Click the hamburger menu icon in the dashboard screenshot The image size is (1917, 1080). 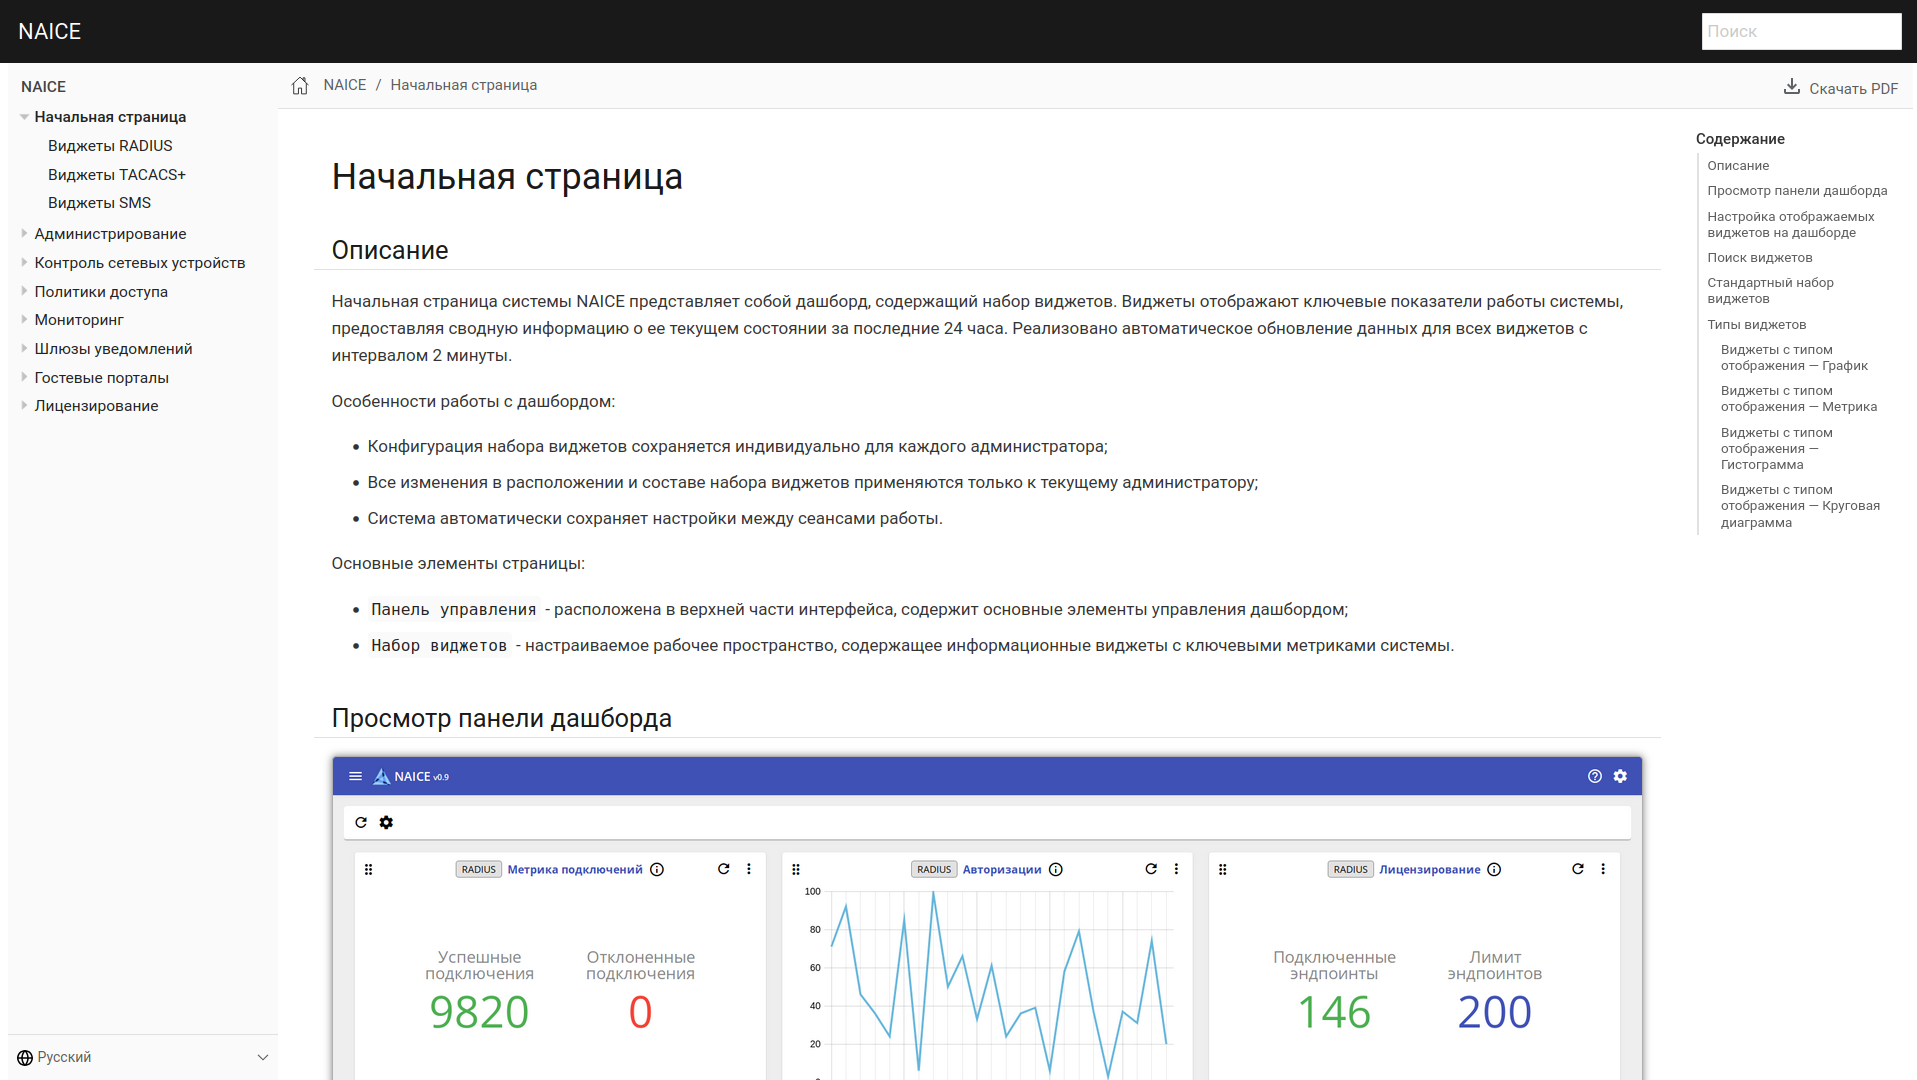355,776
